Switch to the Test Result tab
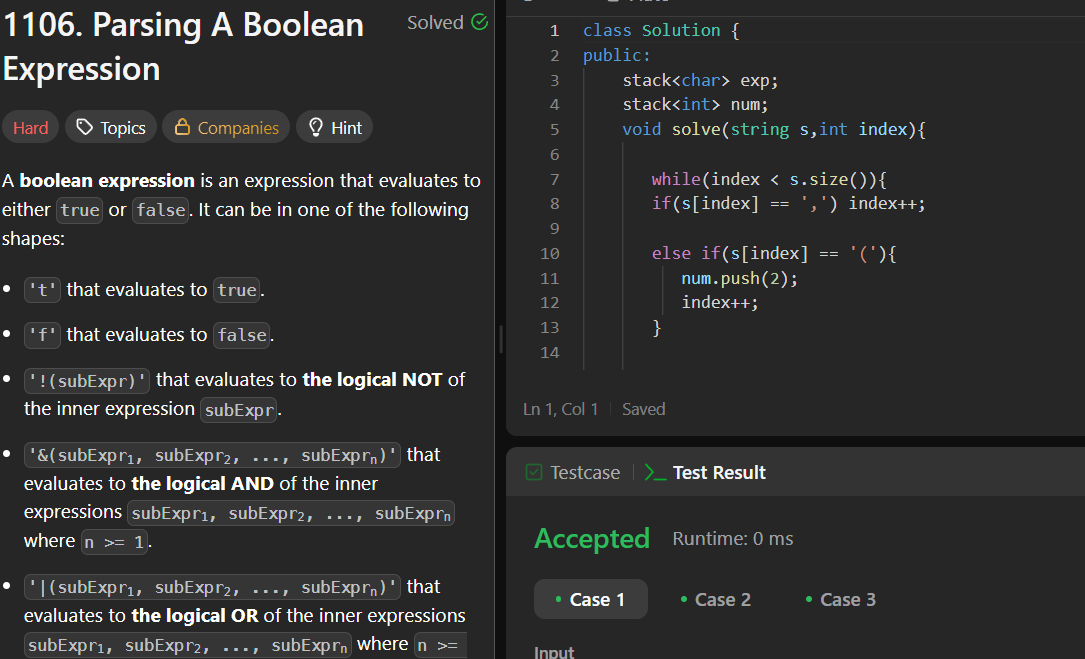1085x659 pixels. pos(705,472)
